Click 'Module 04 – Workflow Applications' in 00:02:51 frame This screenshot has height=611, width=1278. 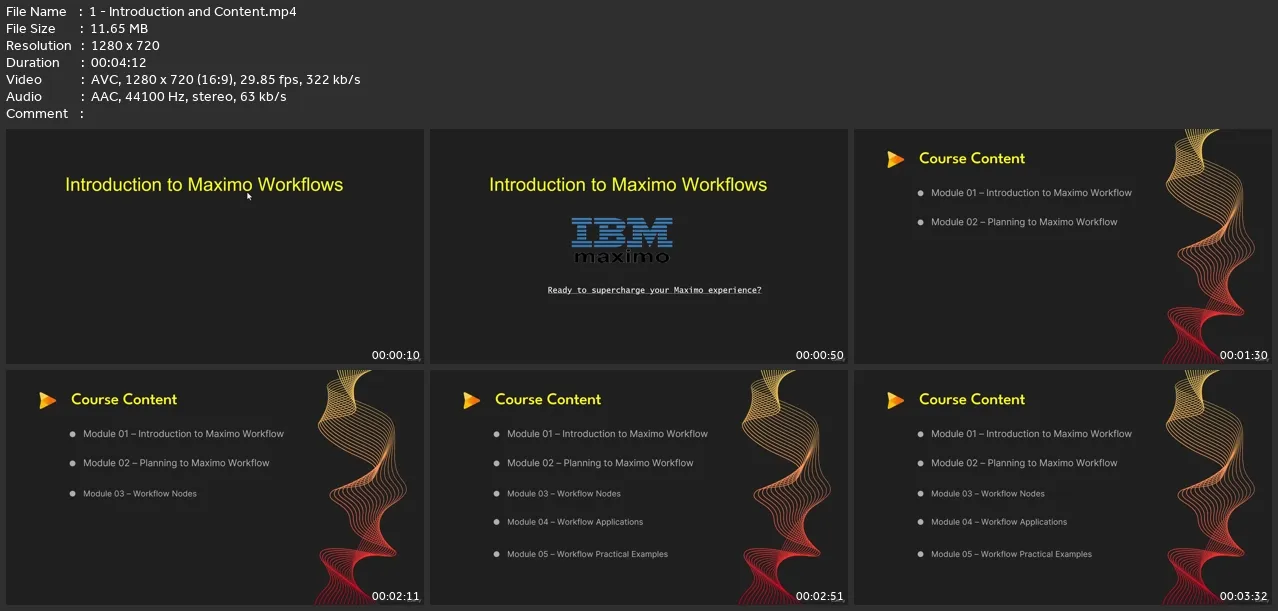[575, 522]
